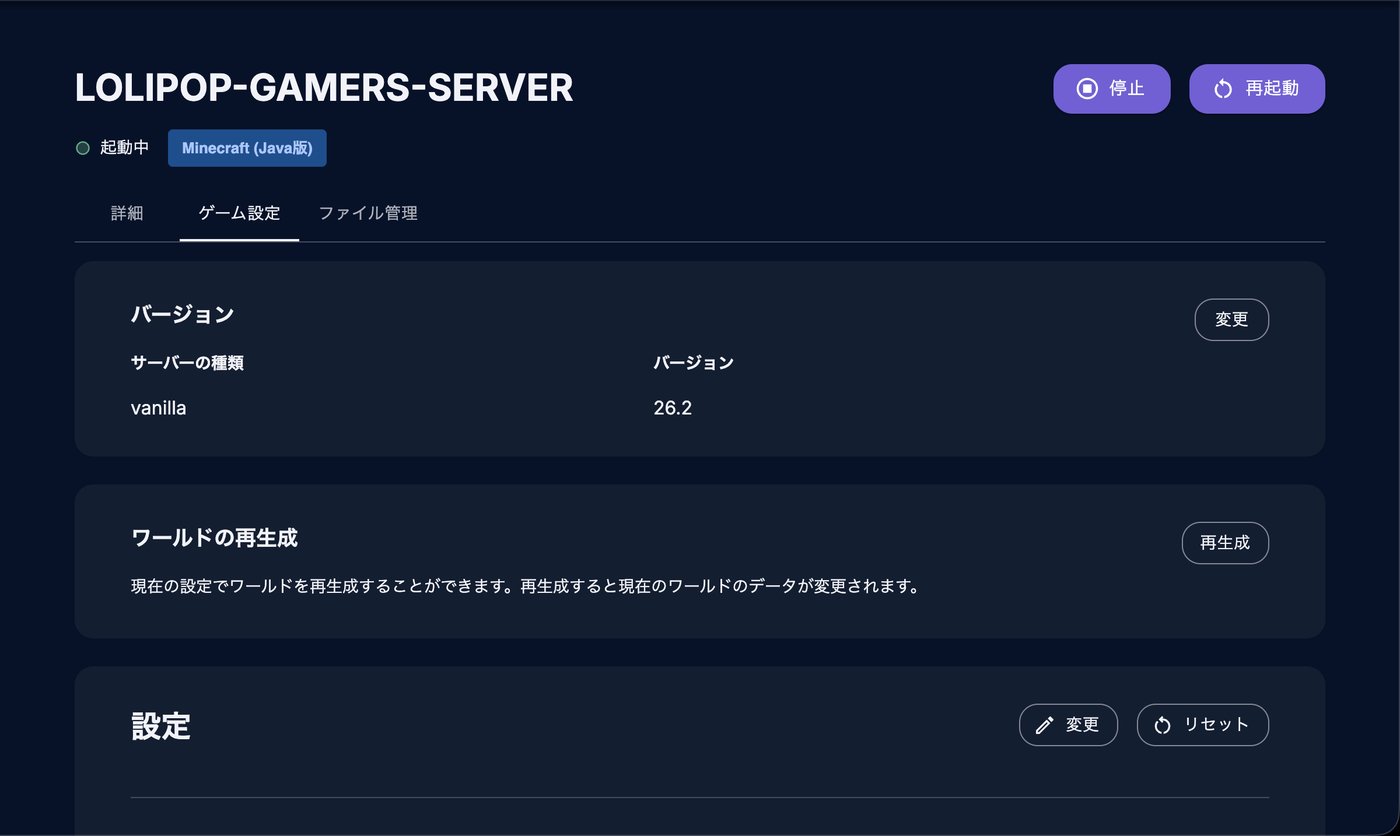Click the Minecraft (Java版) badge

tap(247, 148)
